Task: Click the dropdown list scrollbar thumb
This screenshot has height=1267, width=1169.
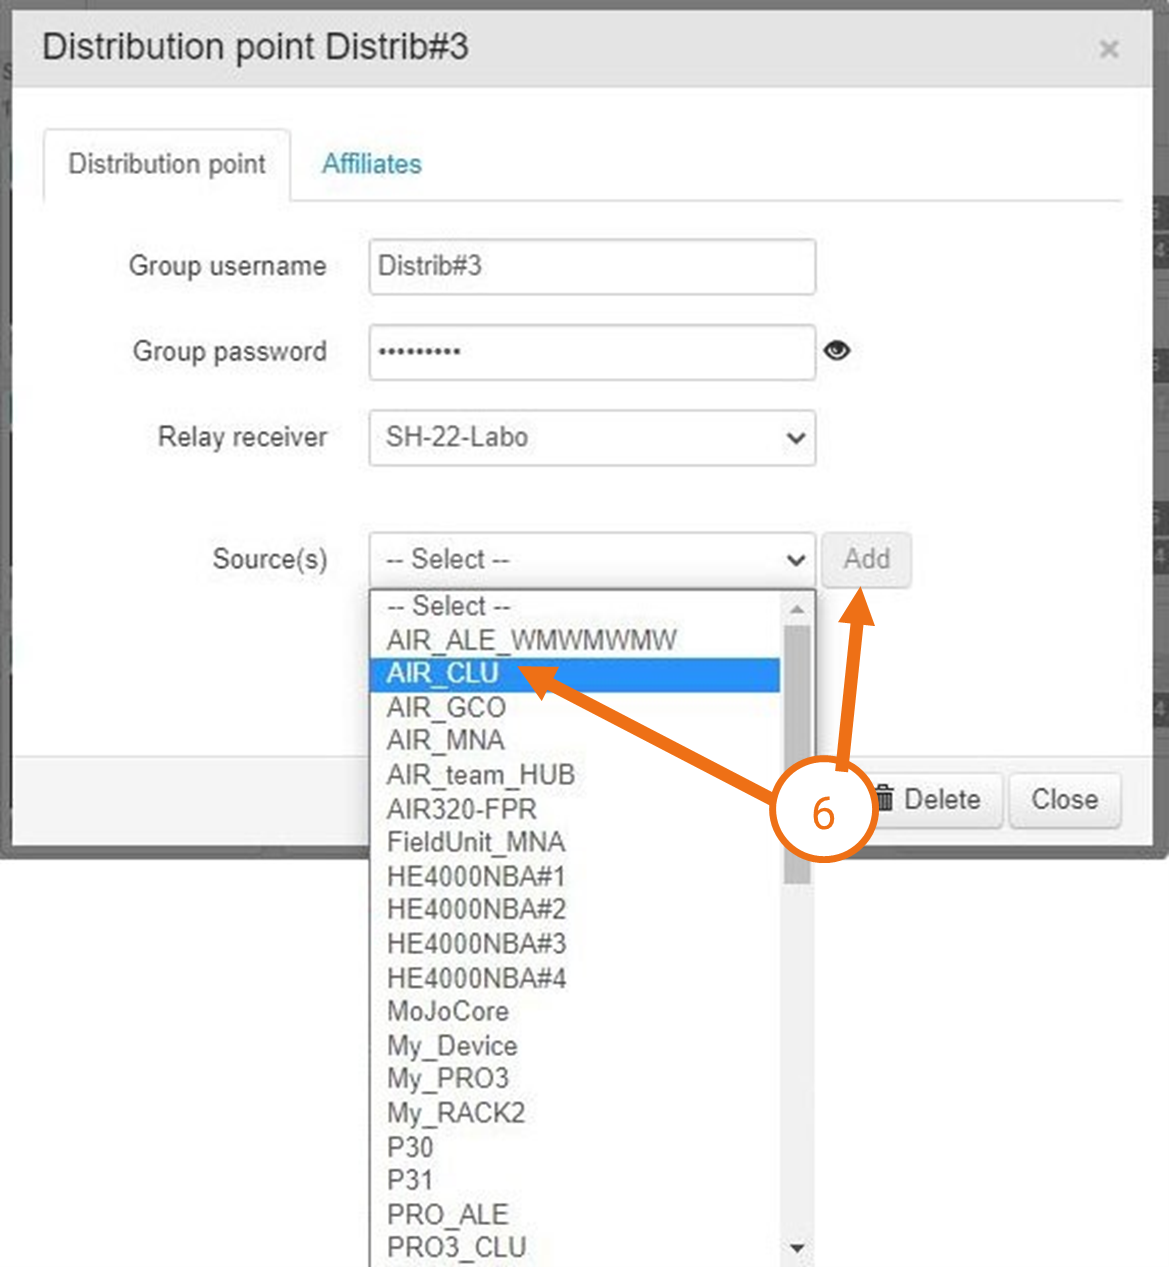Action: [x=797, y=750]
